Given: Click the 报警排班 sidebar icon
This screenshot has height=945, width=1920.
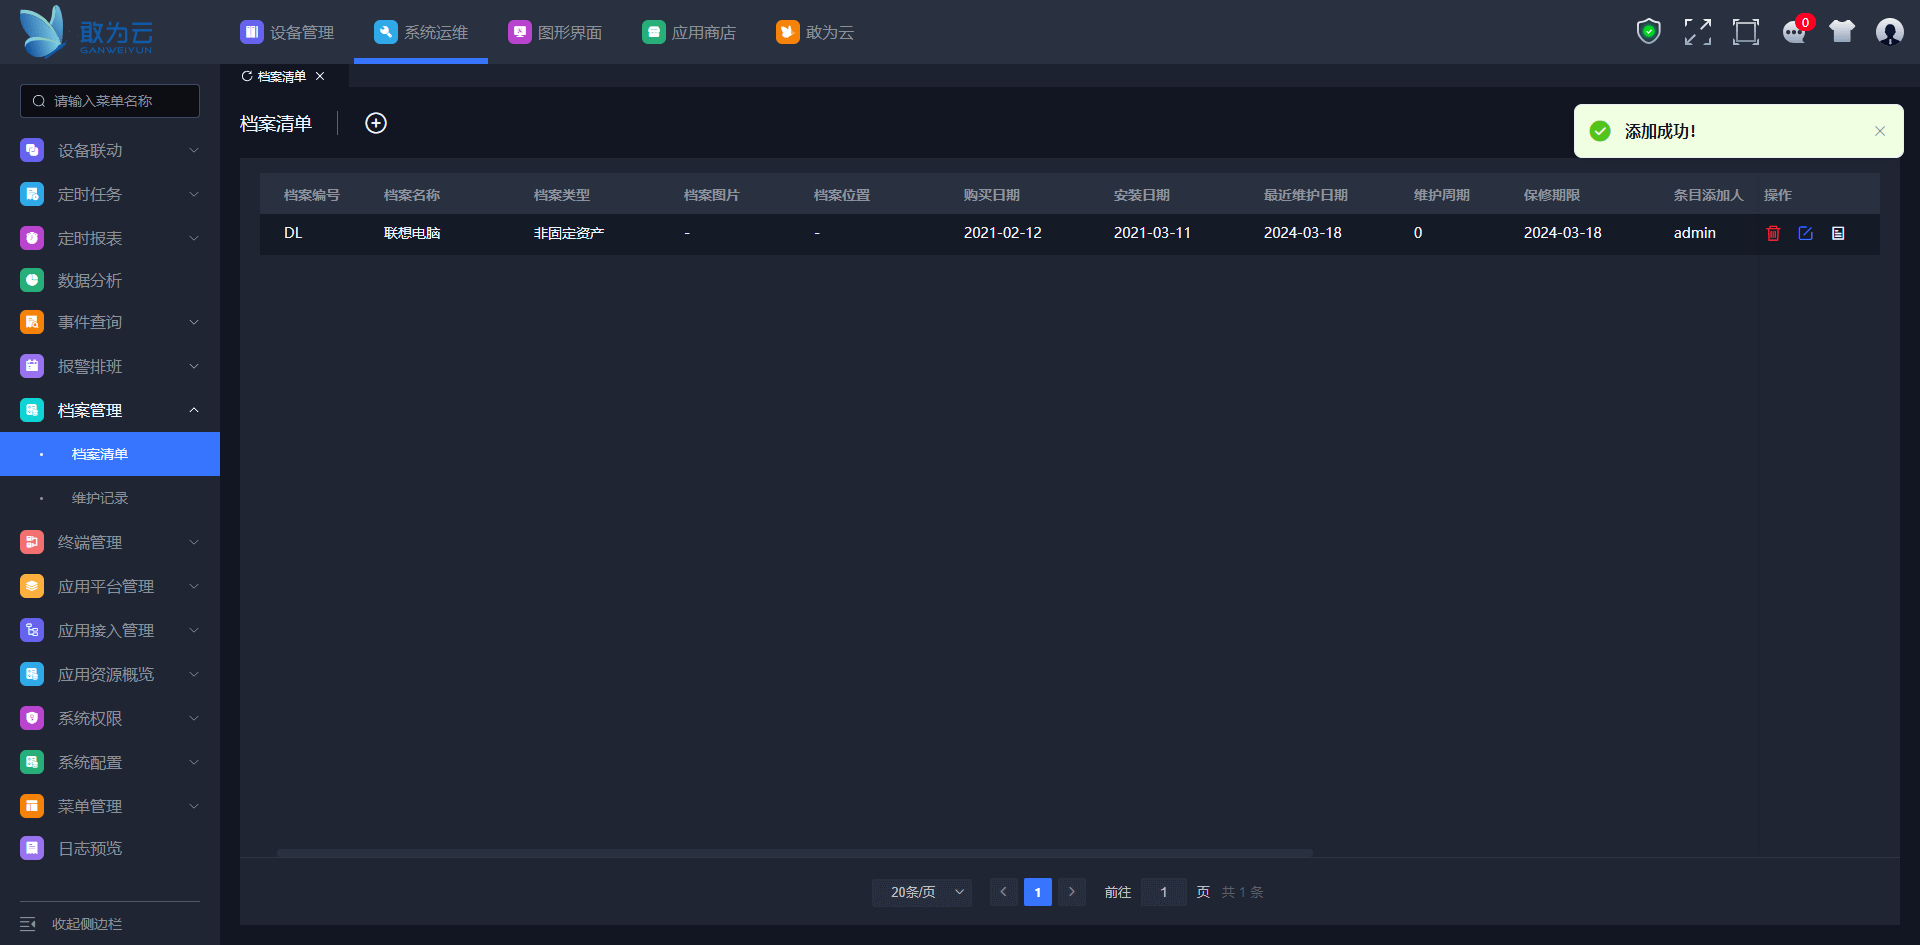Looking at the screenshot, I should coord(32,366).
